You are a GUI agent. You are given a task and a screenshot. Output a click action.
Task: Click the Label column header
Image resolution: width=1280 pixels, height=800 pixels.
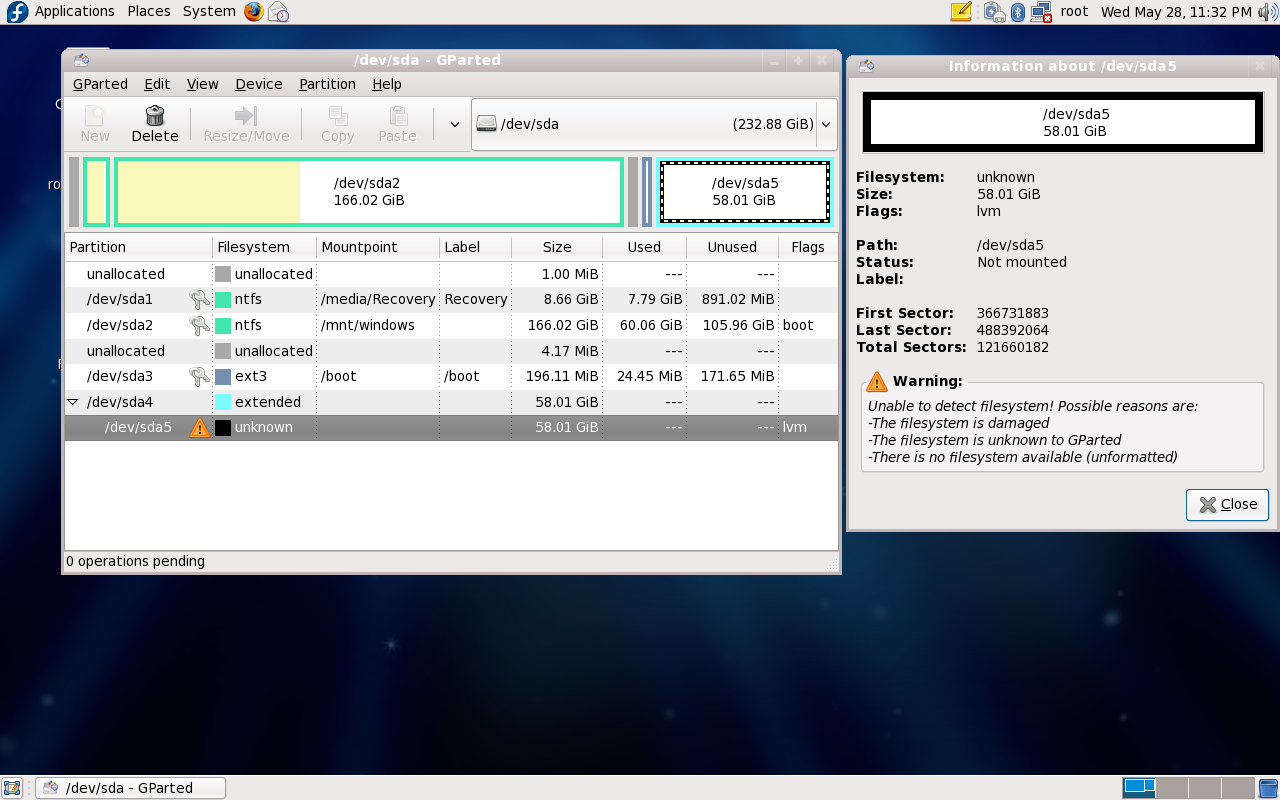pyautogui.click(x=476, y=247)
